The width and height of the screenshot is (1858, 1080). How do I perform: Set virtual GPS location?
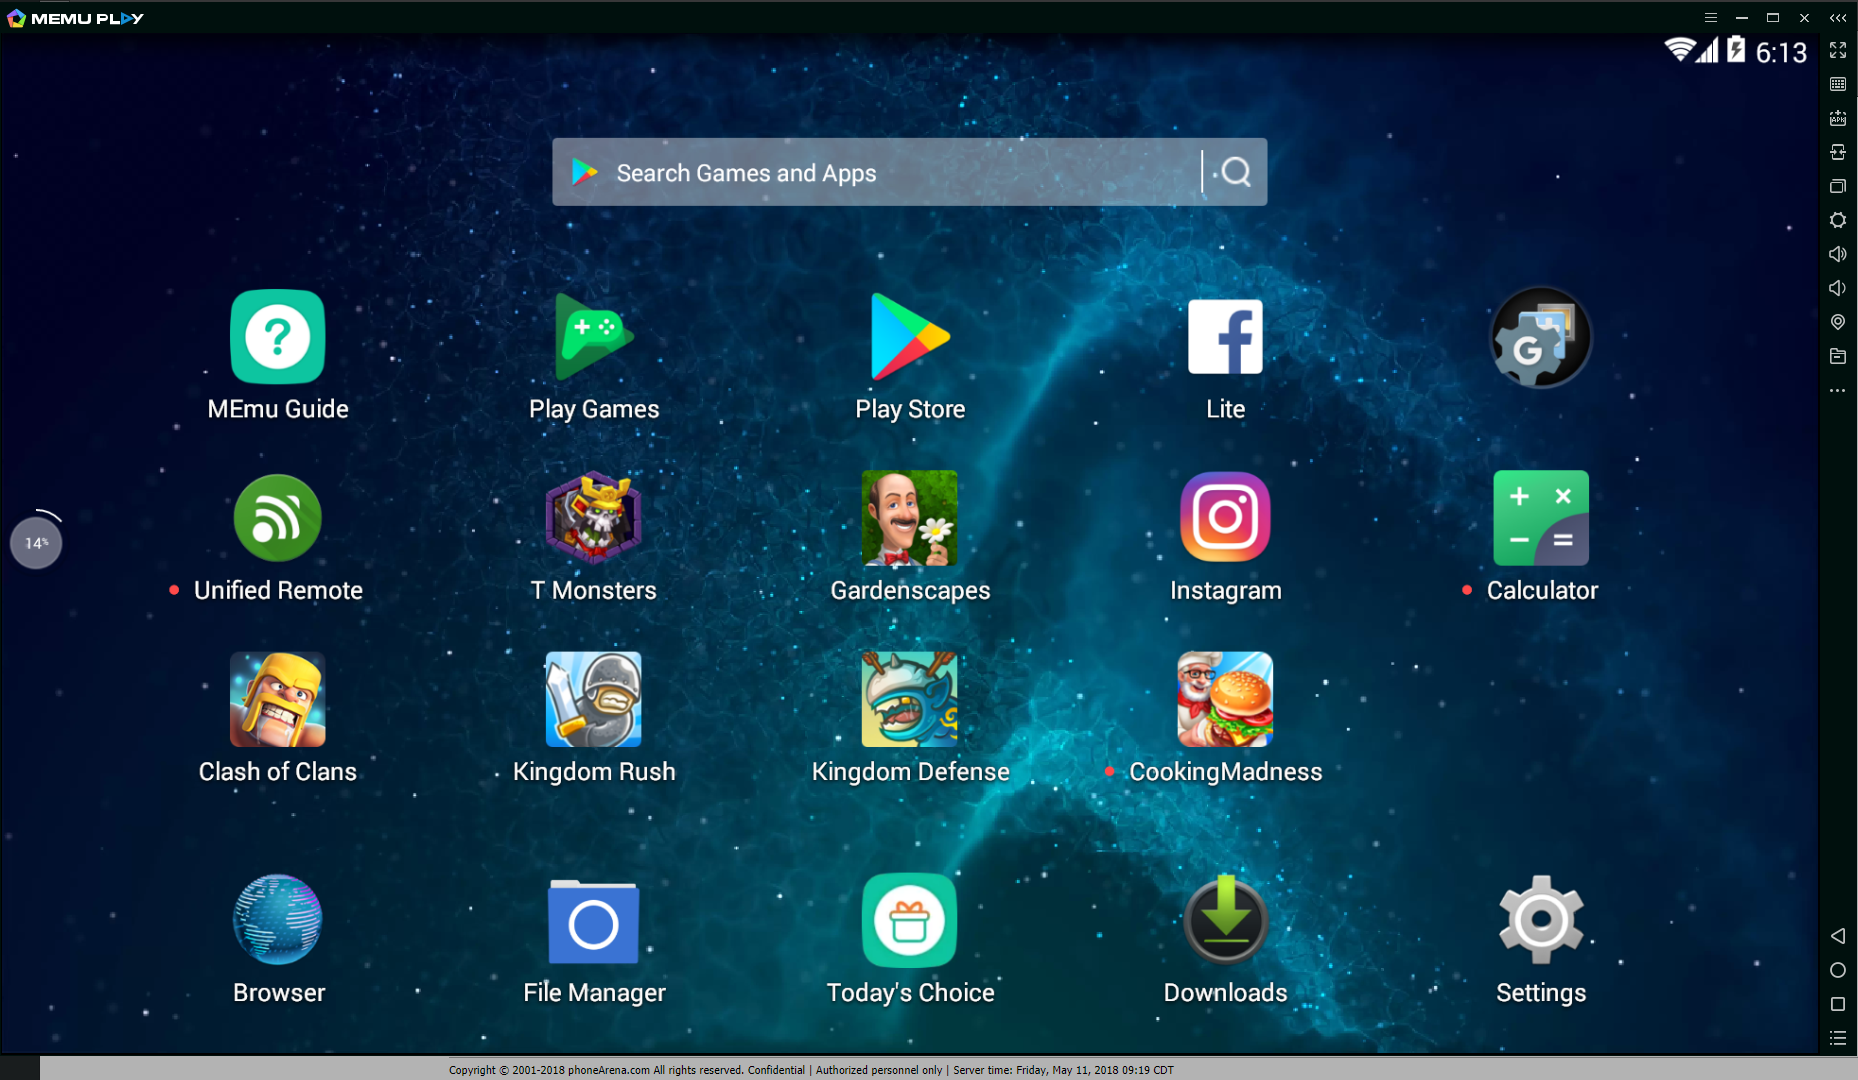pos(1838,322)
